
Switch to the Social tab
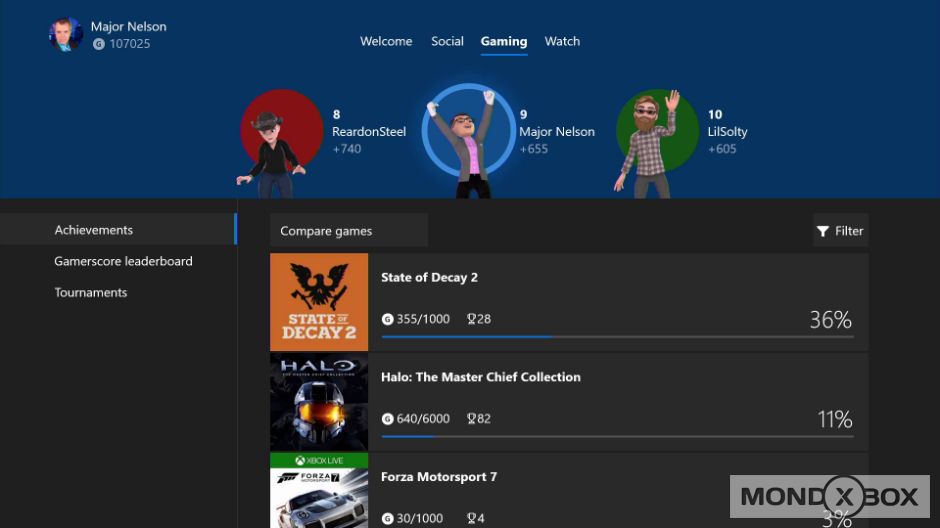coord(447,41)
